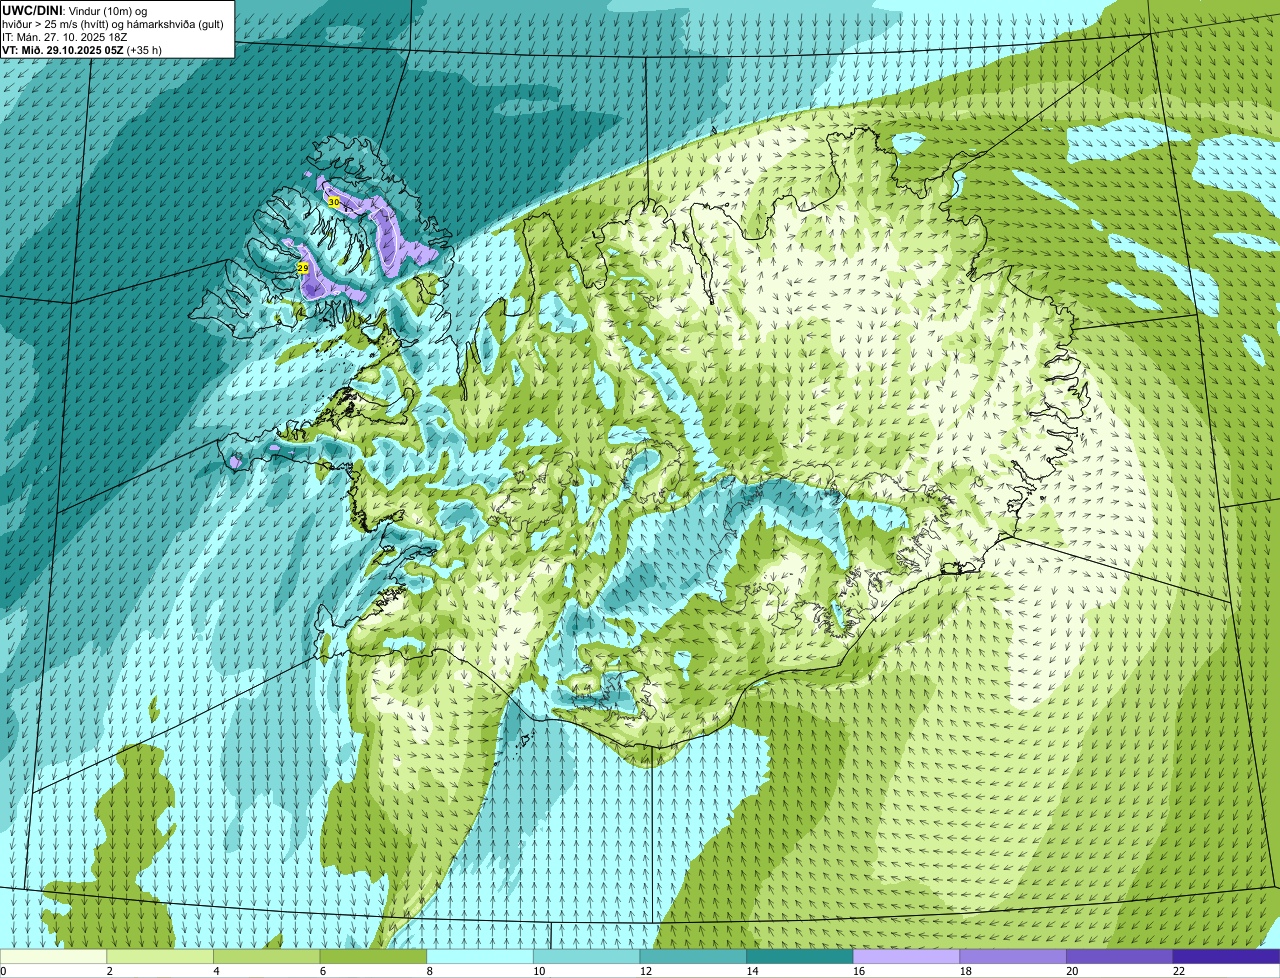Click the 16–18 m/s light purple legend swatch
This screenshot has width=1280, height=978.
906,956
